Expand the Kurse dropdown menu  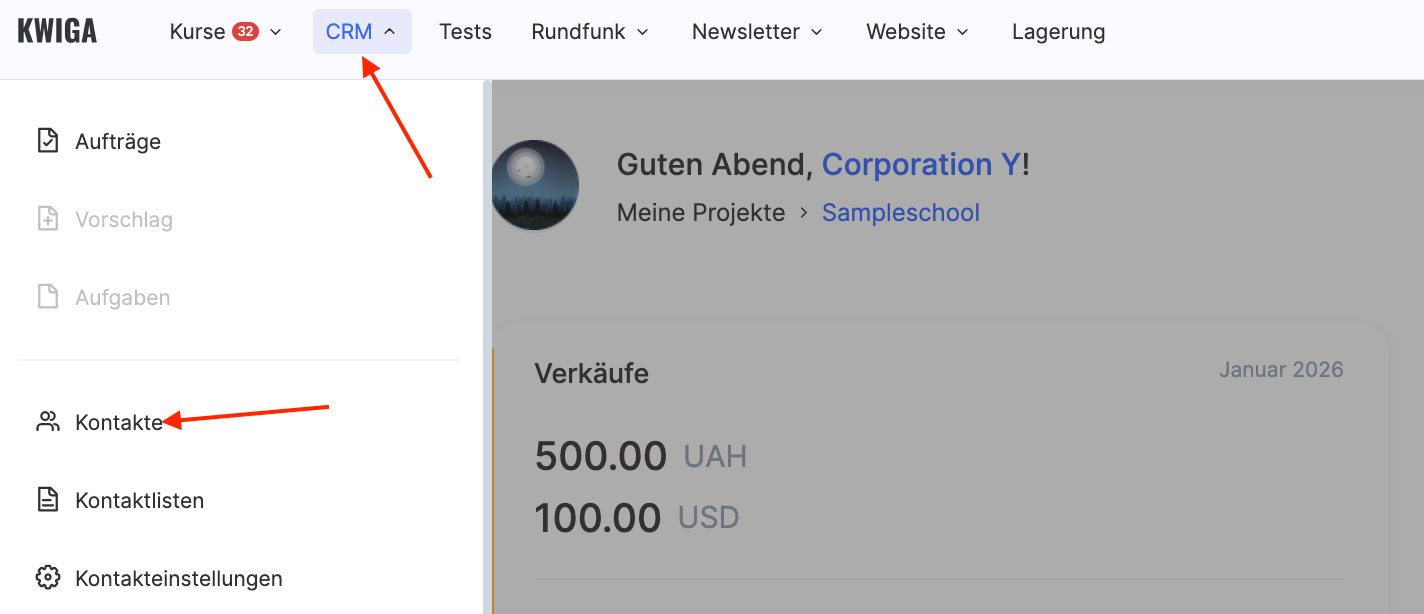276,32
